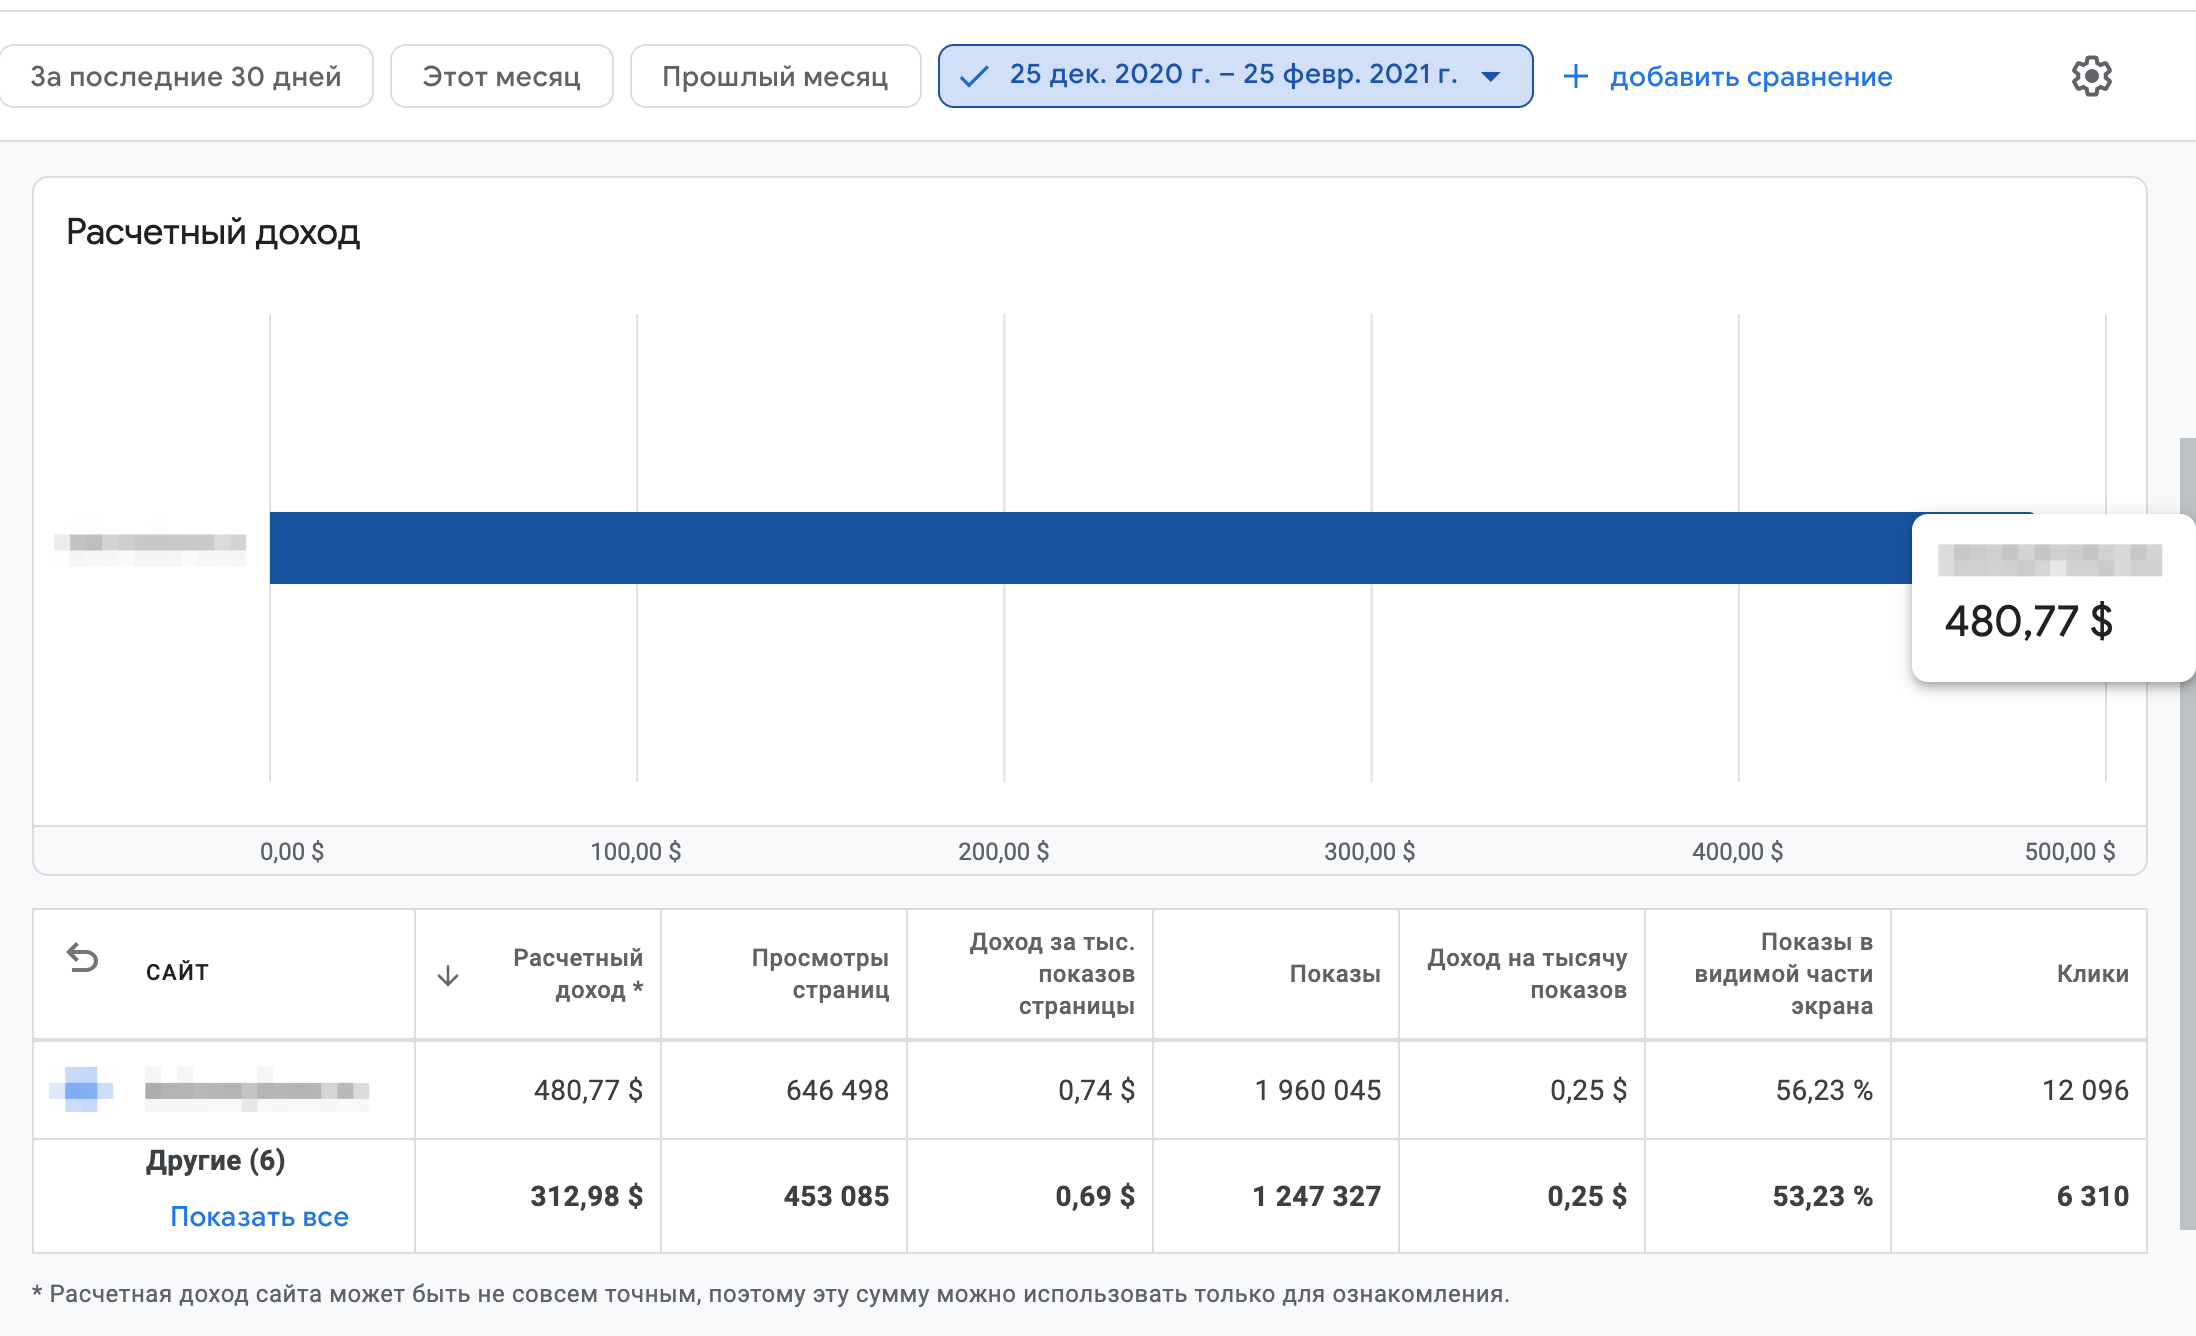
Task: Click Показать все link
Action: pyautogui.click(x=259, y=1216)
